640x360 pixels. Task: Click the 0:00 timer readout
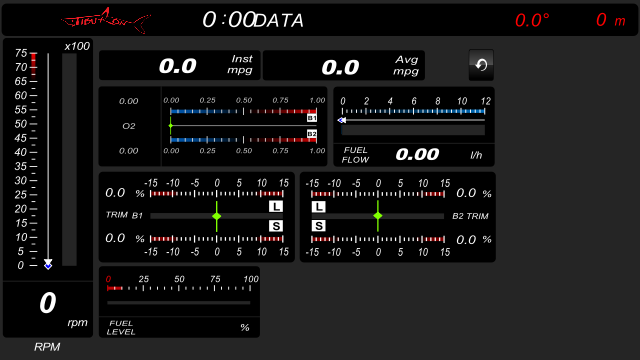[229, 20]
